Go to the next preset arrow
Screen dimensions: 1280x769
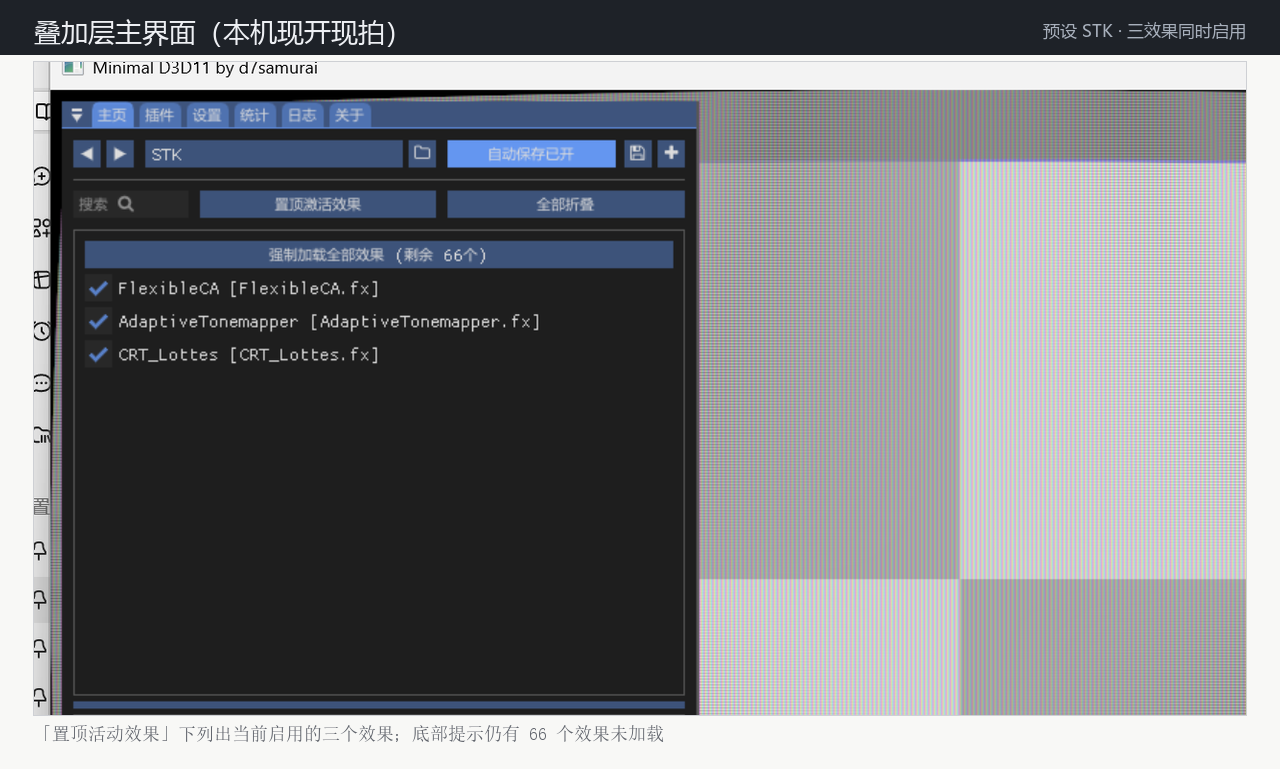pyautogui.click(x=120, y=153)
